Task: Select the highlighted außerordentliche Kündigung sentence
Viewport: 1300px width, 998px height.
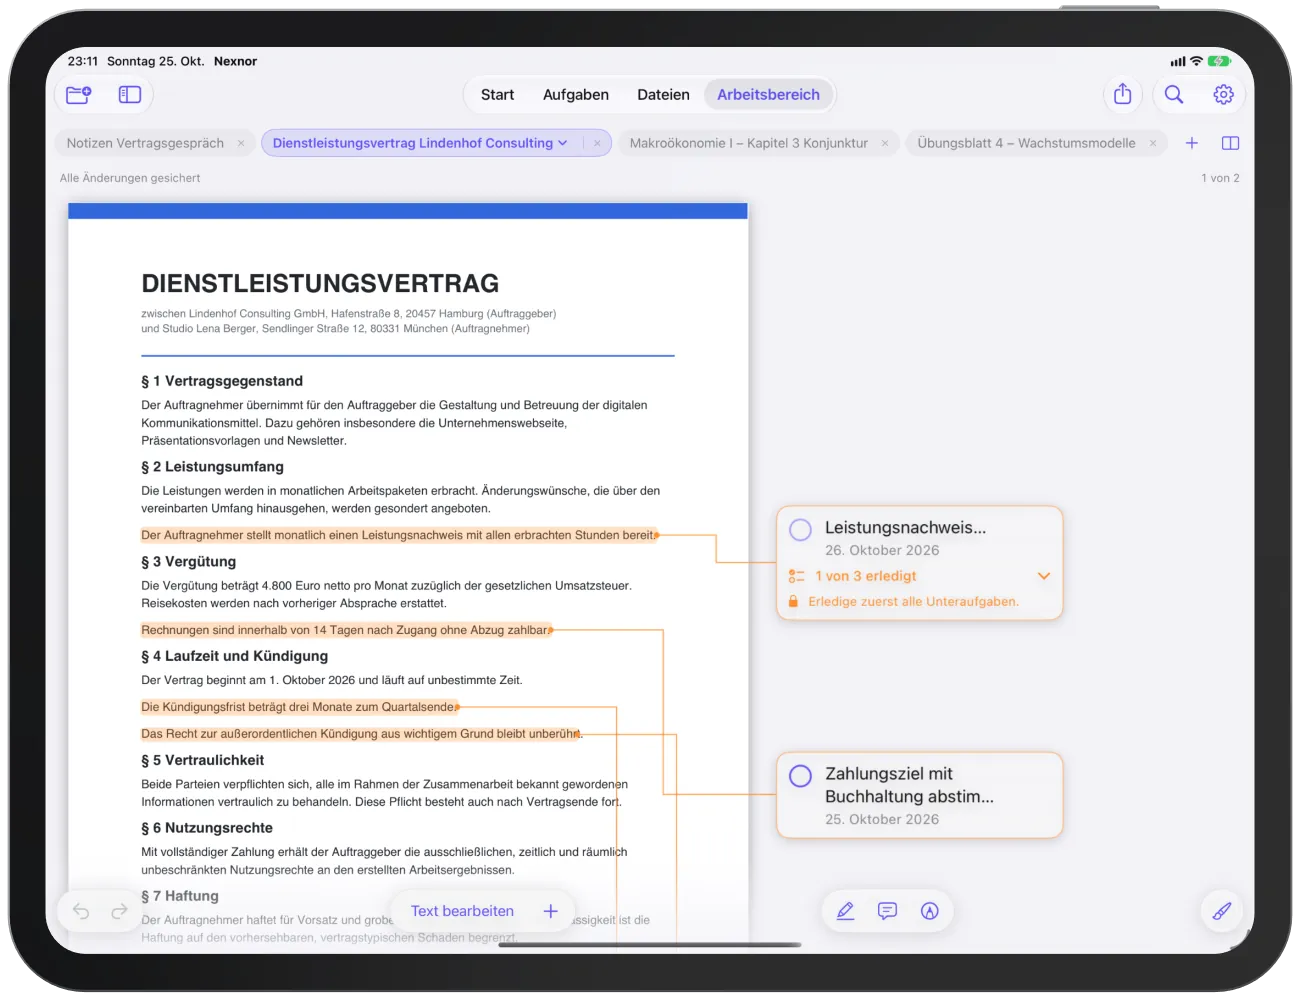Action: [x=361, y=734]
